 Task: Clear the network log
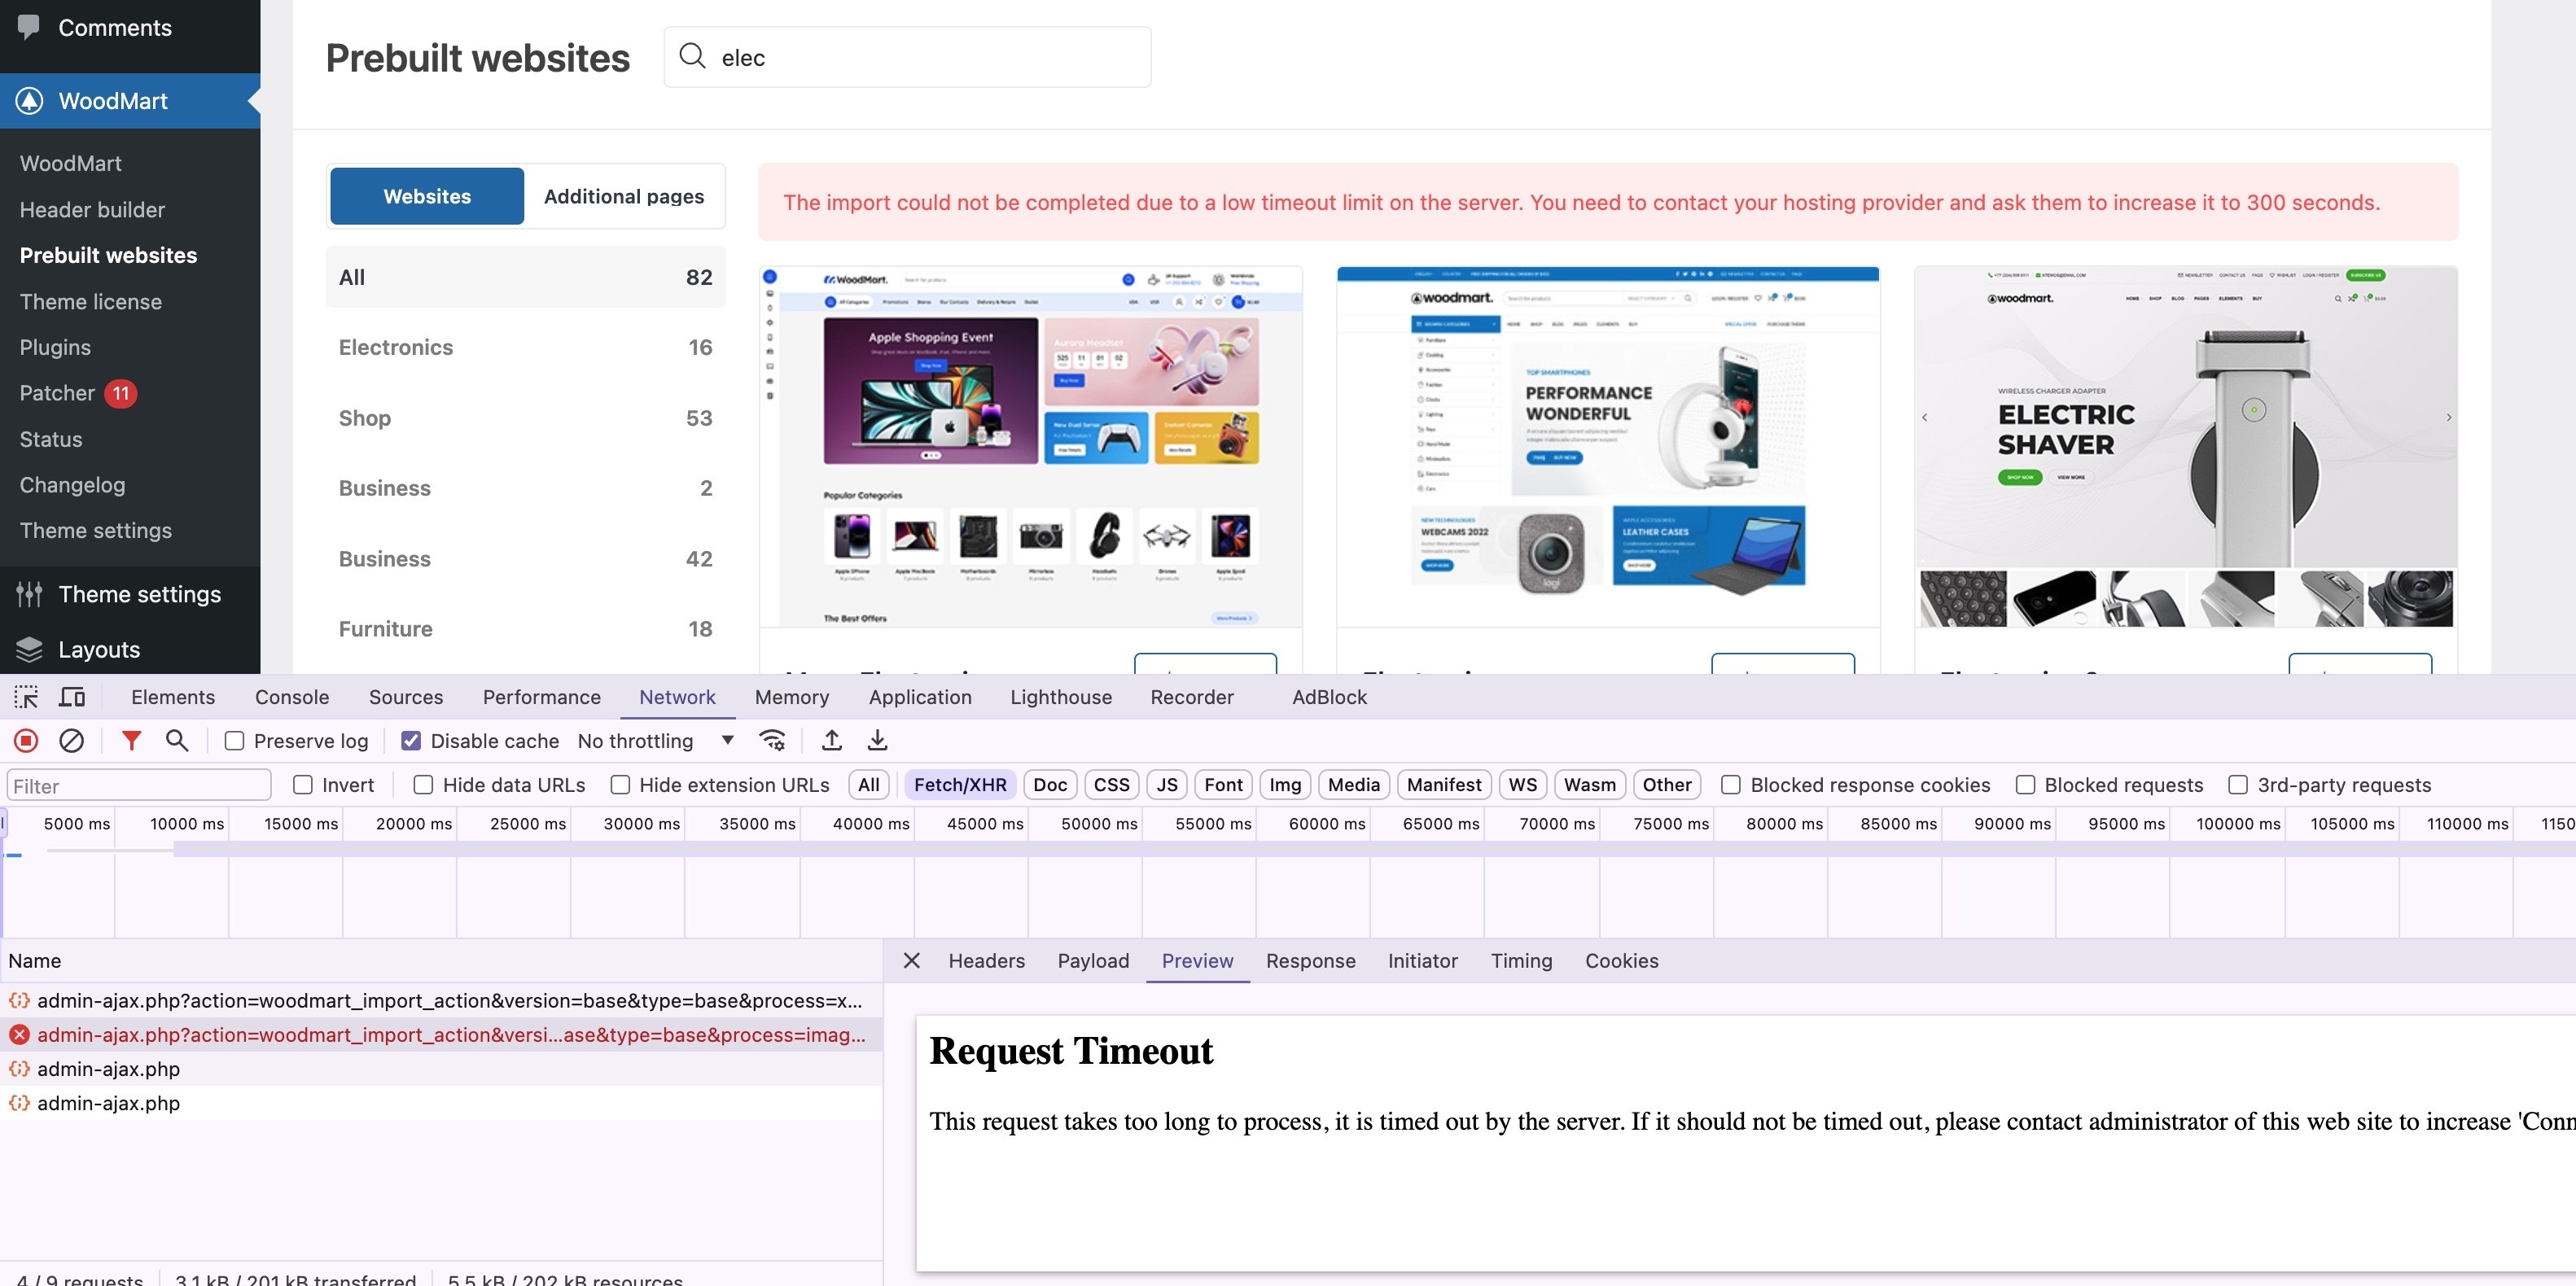71,740
